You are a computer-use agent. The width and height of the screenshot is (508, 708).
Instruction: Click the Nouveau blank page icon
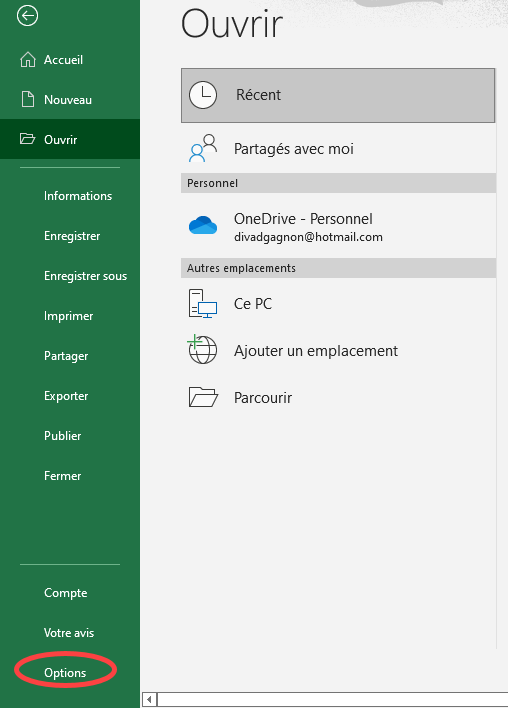pyautogui.click(x=28, y=99)
